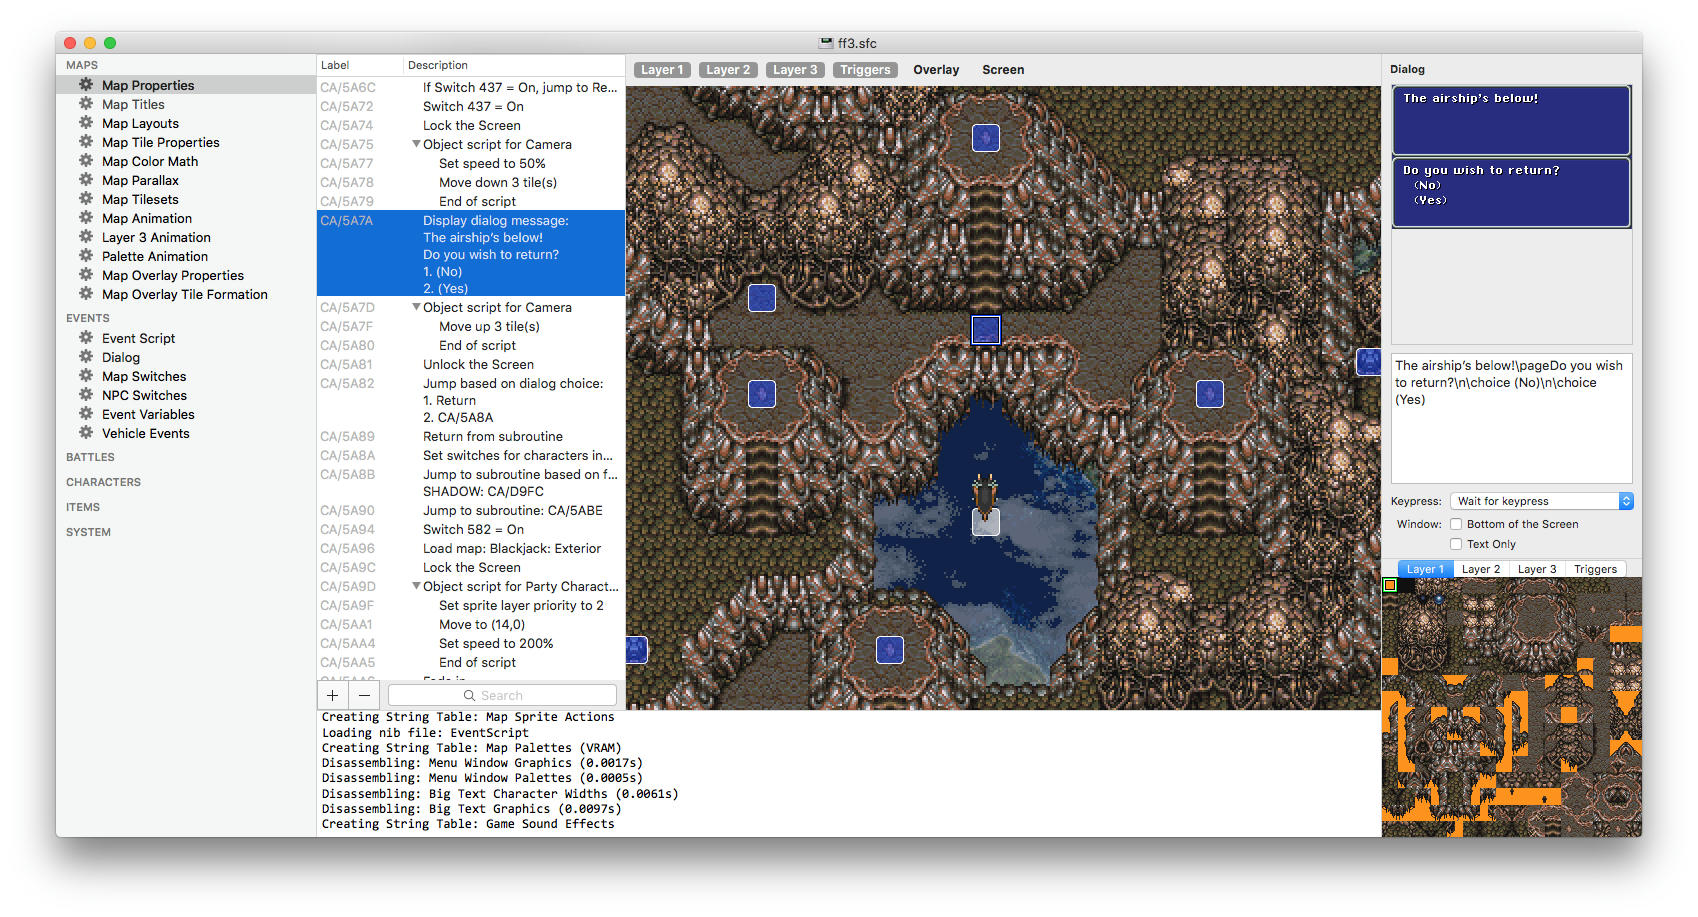The height and width of the screenshot is (917, 1698).
Task: Click the gear icon beside Map Properties
Action: [86, 85]
